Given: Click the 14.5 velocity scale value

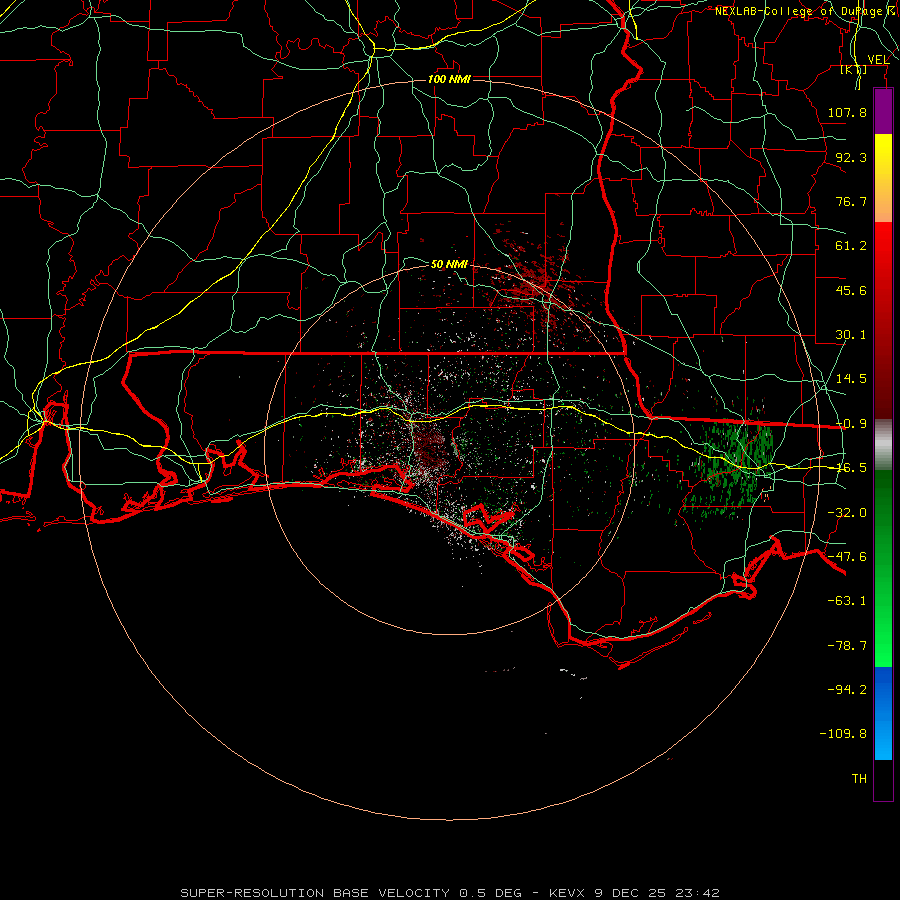Looking at the screenshot, I should tap(851, 379).
